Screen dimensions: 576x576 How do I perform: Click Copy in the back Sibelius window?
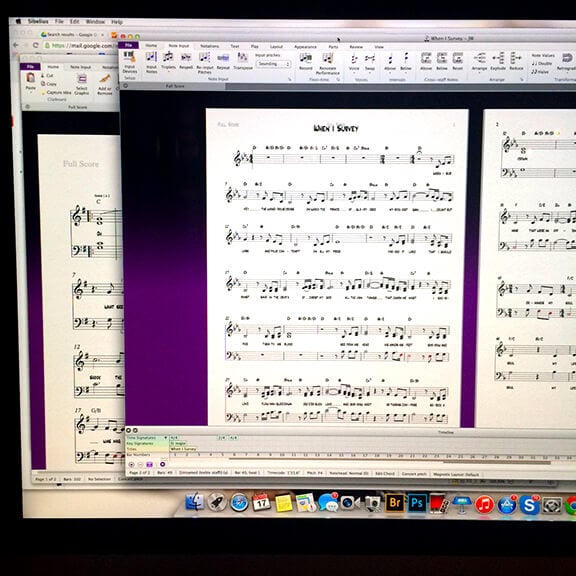[x=49, y=84]
